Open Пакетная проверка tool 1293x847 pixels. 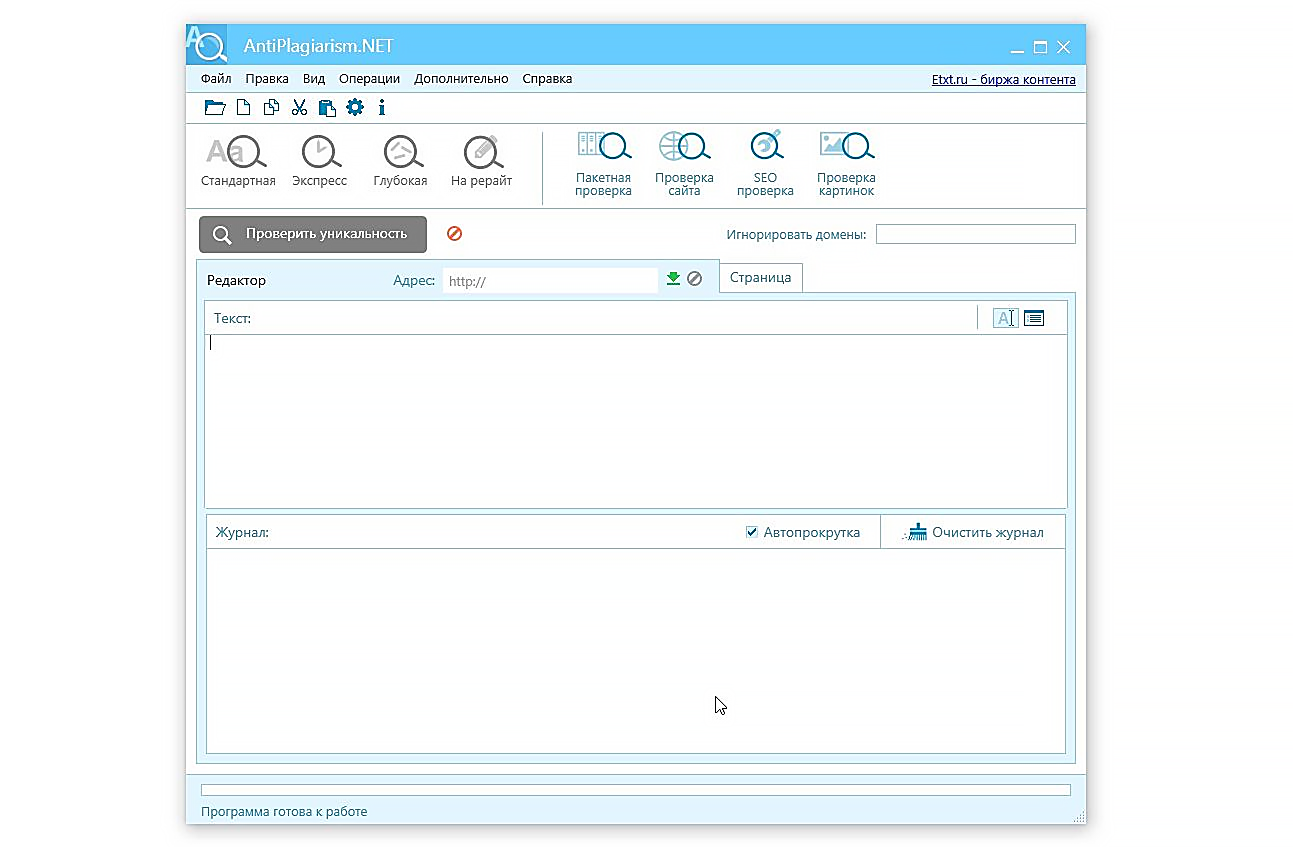[x=603, y=164]
